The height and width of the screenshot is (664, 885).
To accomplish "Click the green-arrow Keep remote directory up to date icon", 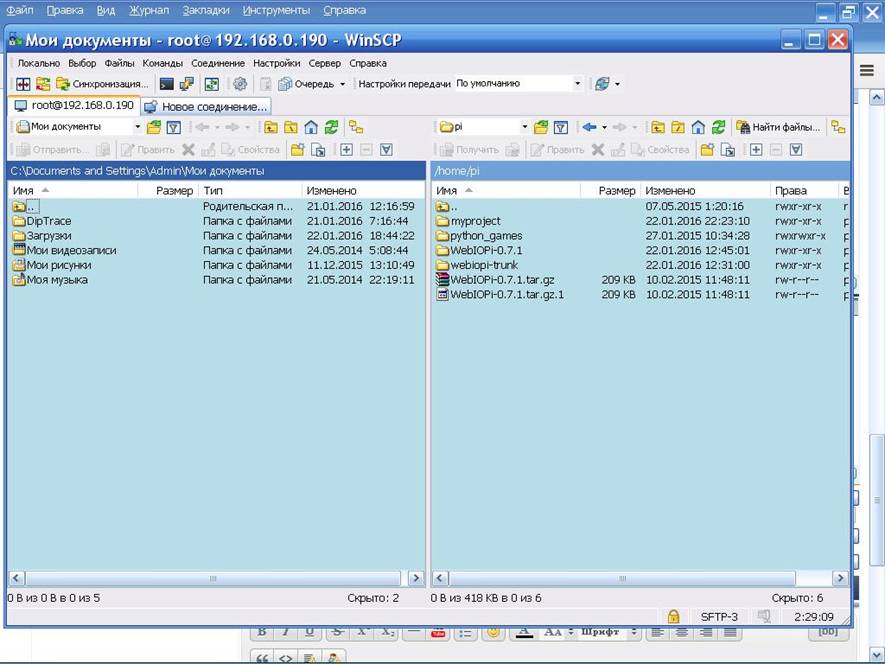I will tap(212, 84).
